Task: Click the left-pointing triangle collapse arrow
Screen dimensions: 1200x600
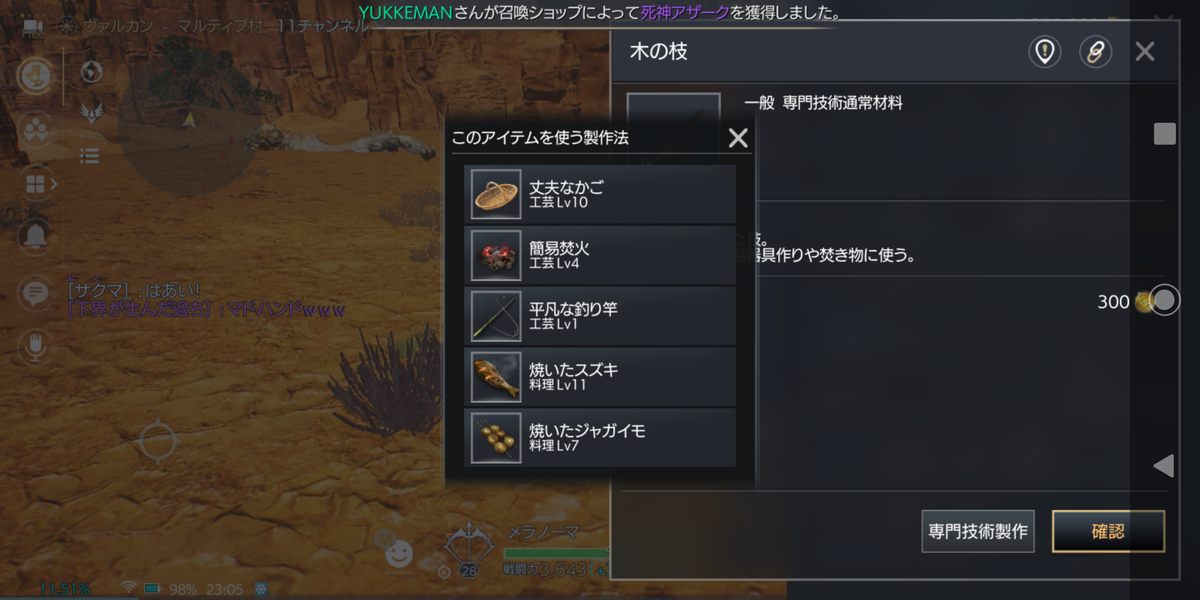Action: [1163, 465]
